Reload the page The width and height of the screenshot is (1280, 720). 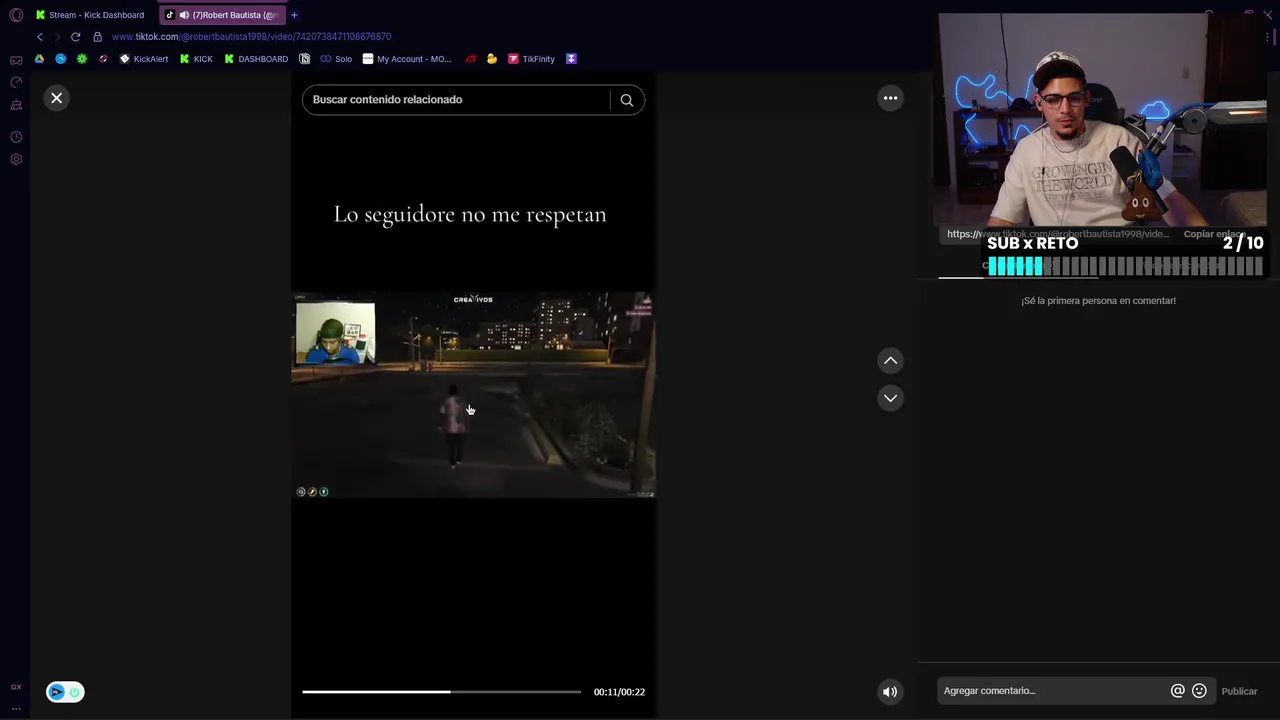[x=75, y=37]
